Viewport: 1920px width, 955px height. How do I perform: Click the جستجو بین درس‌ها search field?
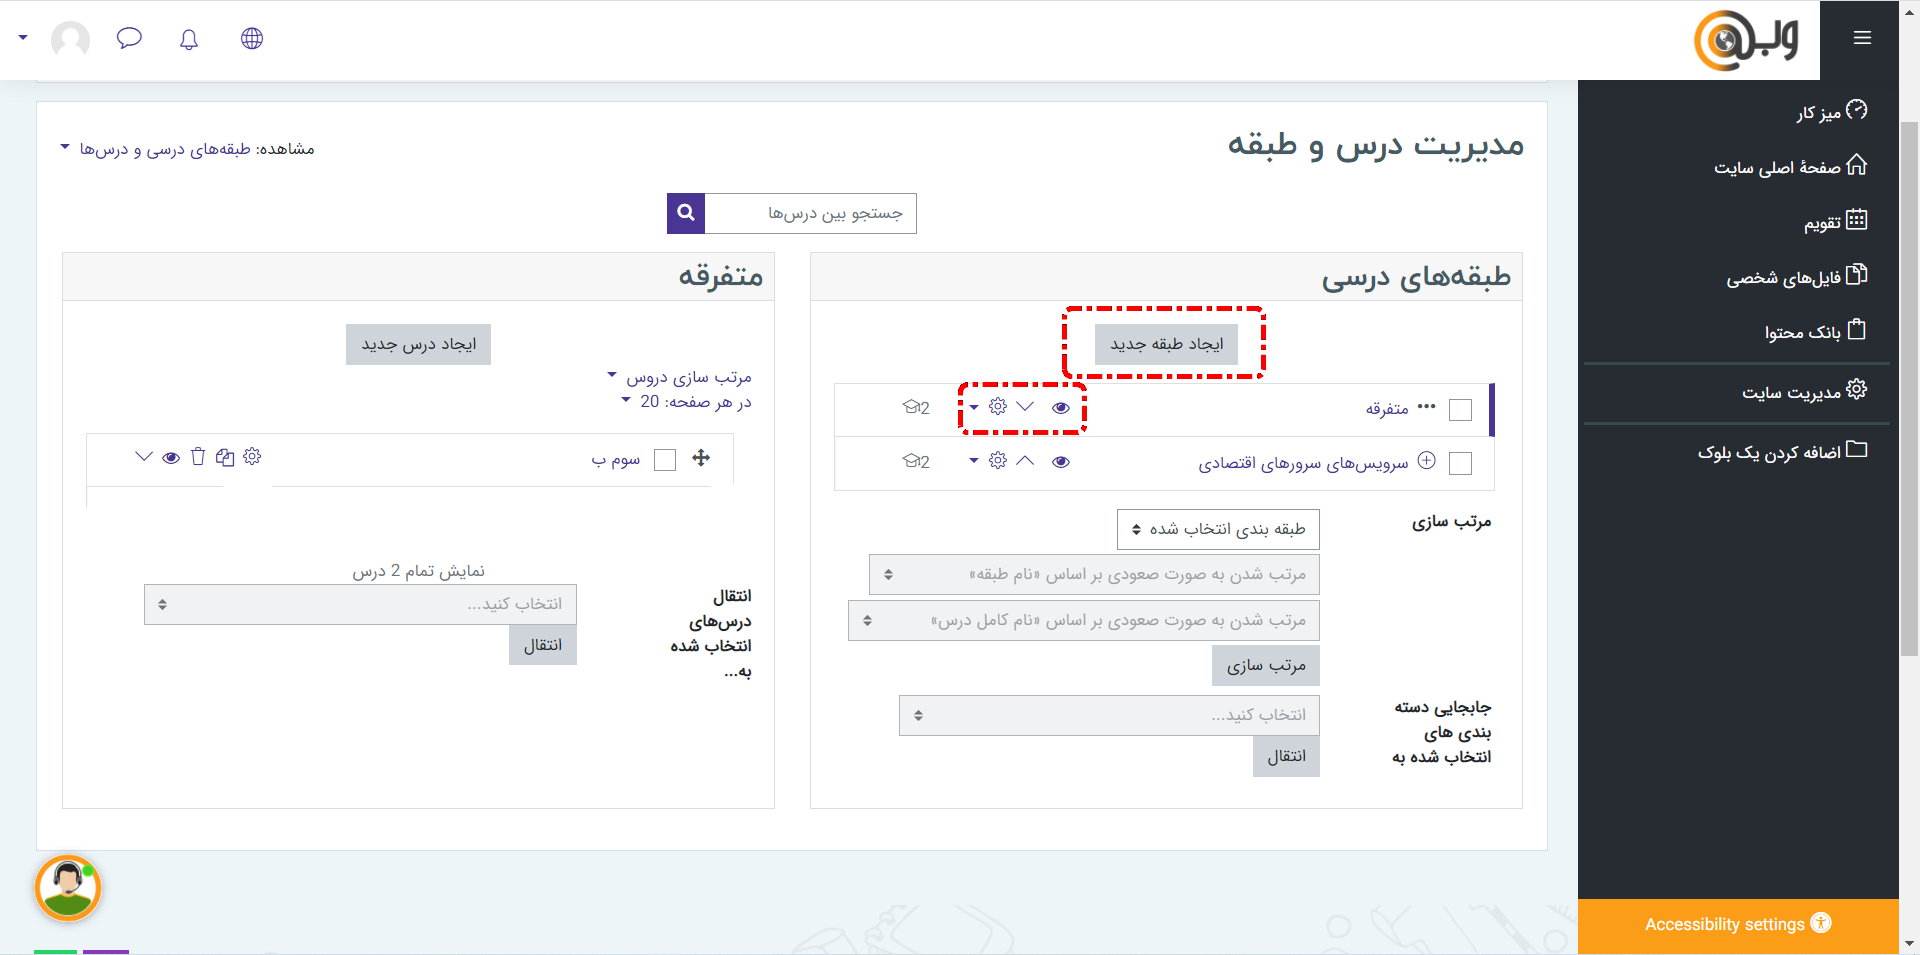pos(810,213)
